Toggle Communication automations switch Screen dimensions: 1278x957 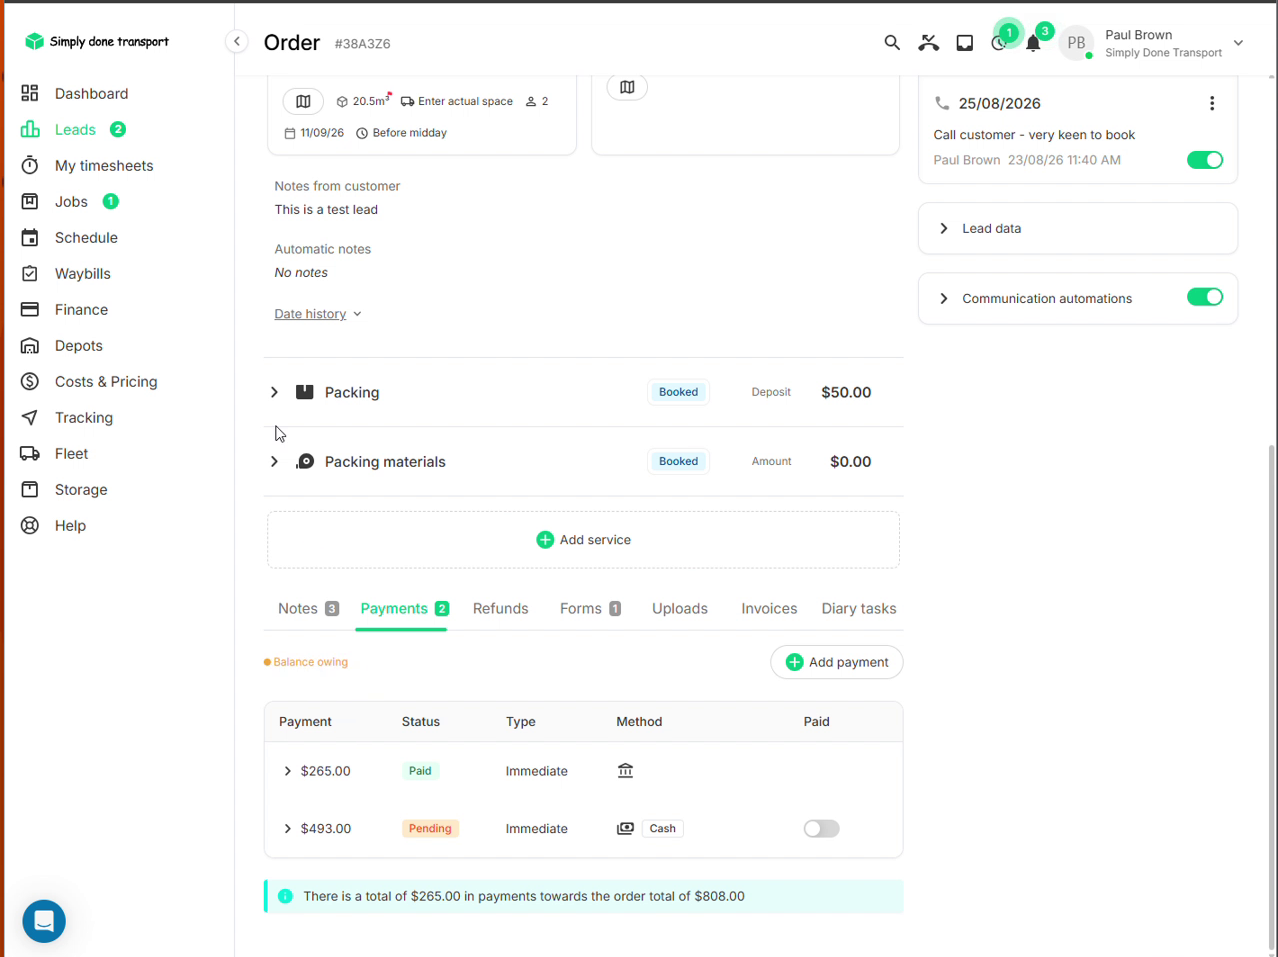(1205, 297)
